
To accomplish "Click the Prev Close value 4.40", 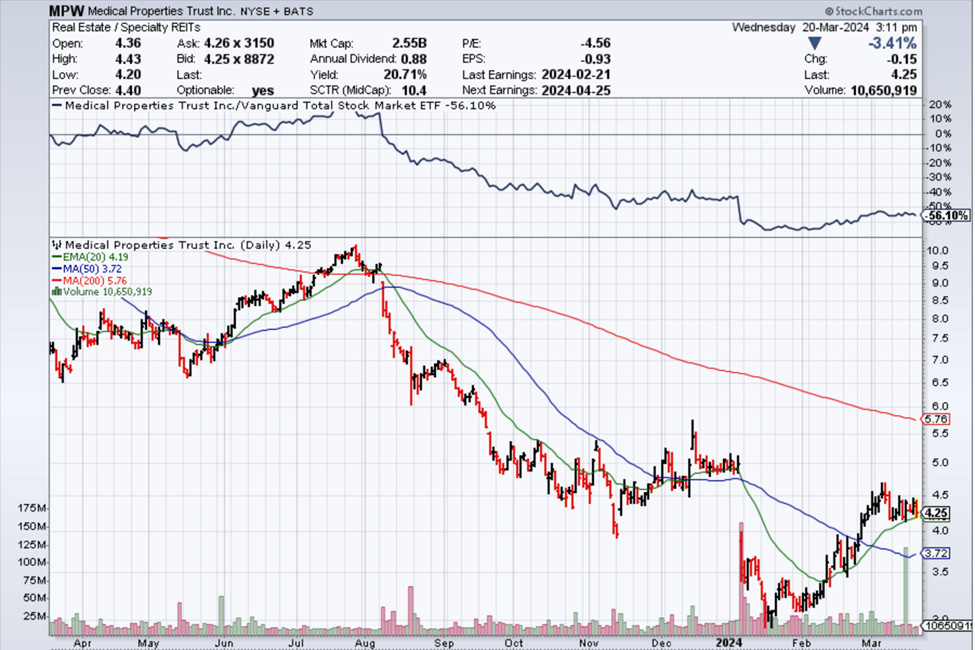I will (x=128, y=90).
